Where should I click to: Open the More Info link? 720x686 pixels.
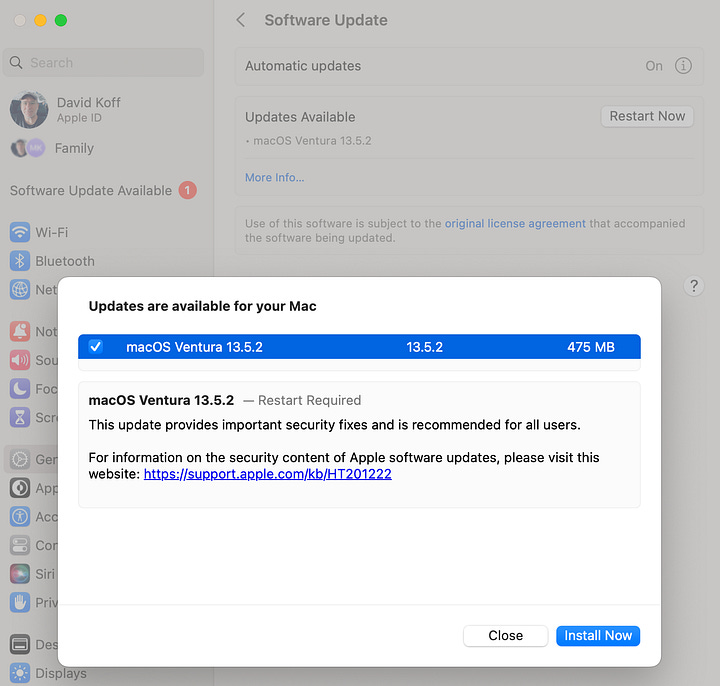click(x=275, y=177)
